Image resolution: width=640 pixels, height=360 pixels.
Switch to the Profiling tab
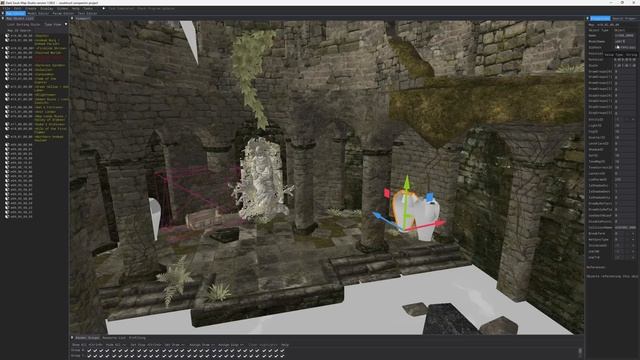pos(137,338)
